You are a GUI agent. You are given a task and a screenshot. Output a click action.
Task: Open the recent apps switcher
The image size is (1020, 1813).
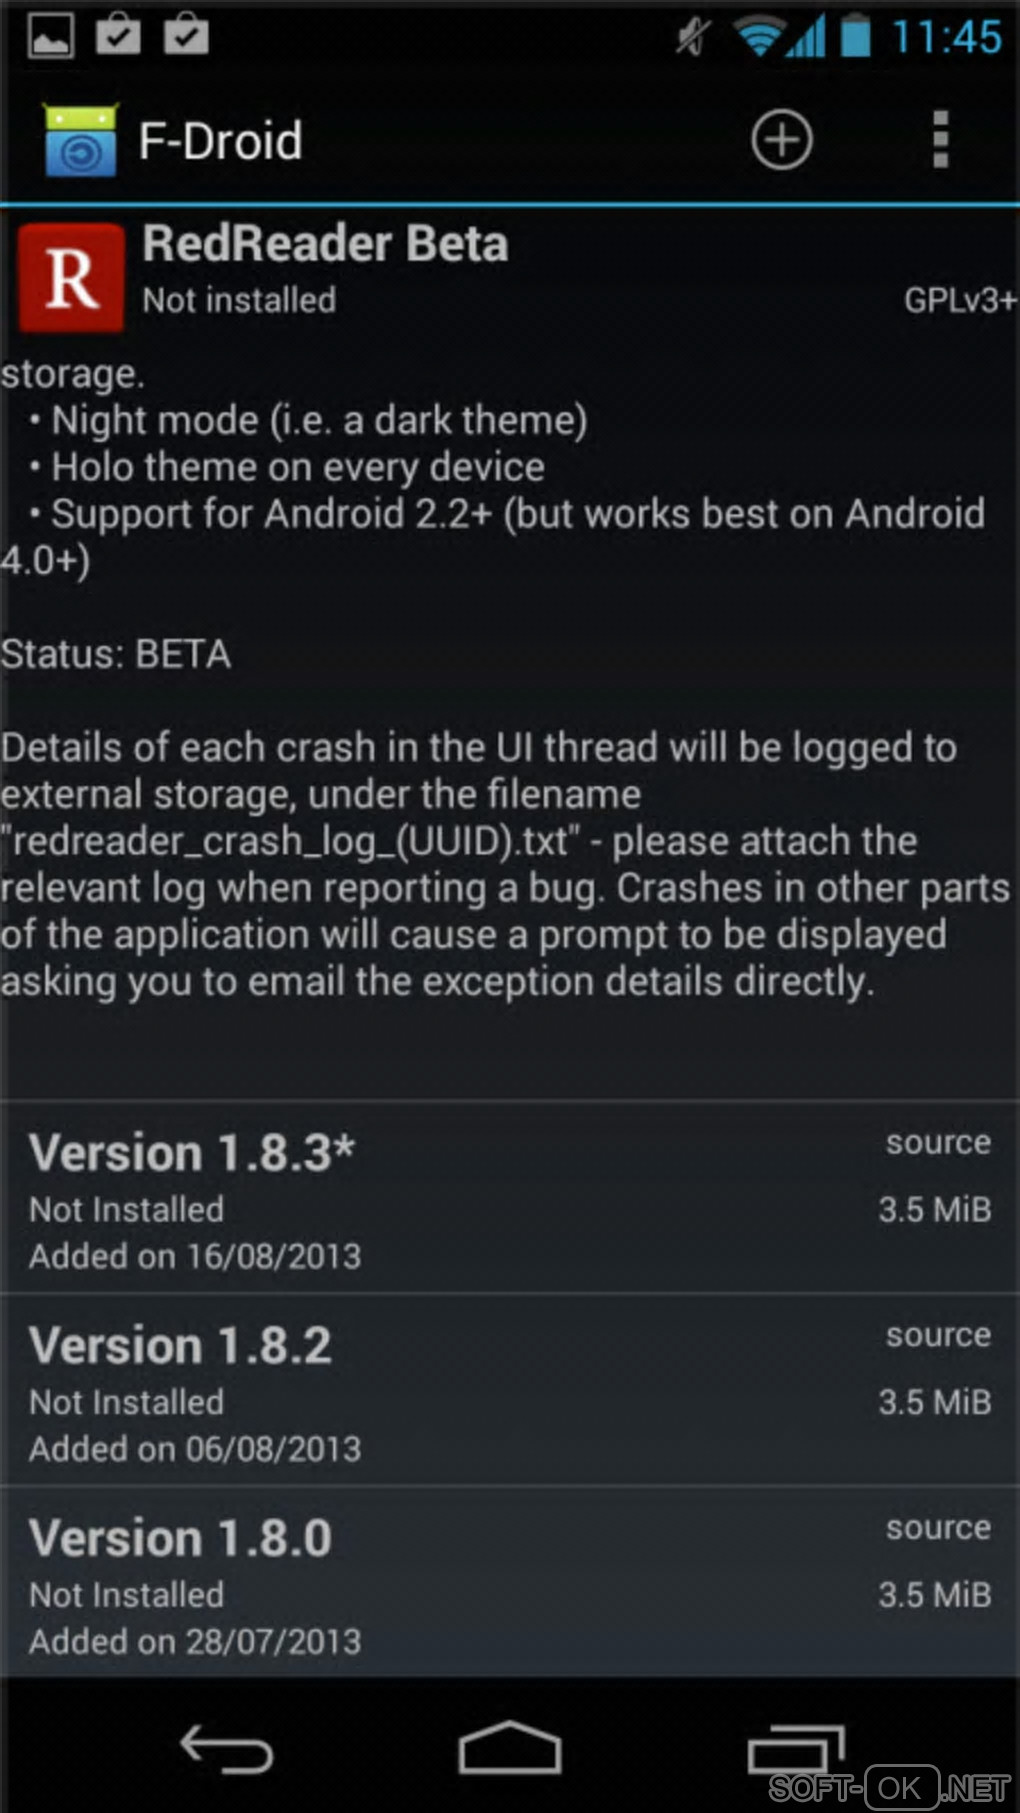[796, 1750]
